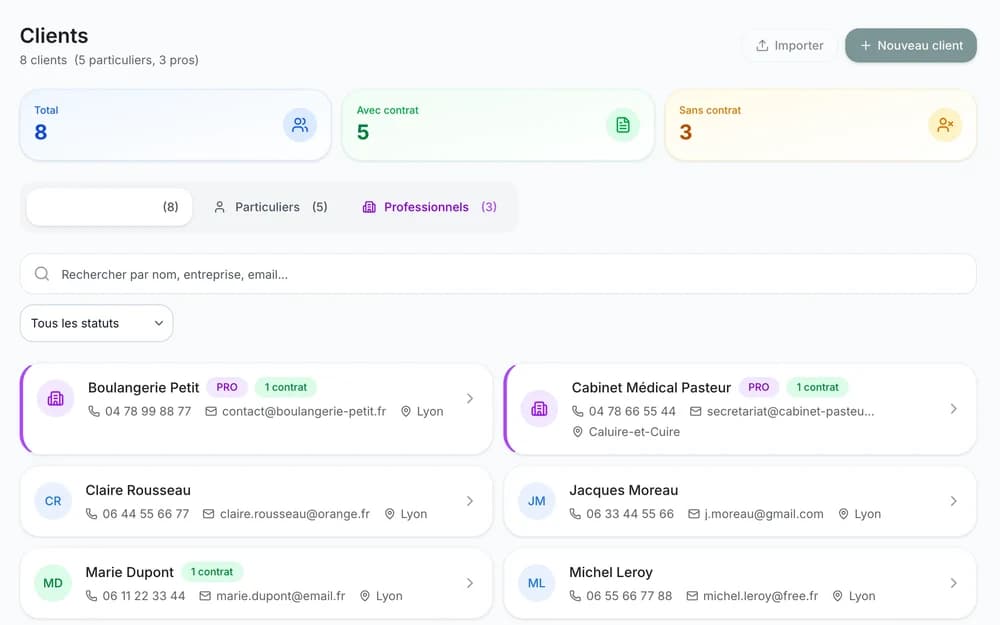The width and height of the screenshot is (1000, 625).
Task: Click the phone icon for Boulangerie Petit
Action: coord(94,411)
